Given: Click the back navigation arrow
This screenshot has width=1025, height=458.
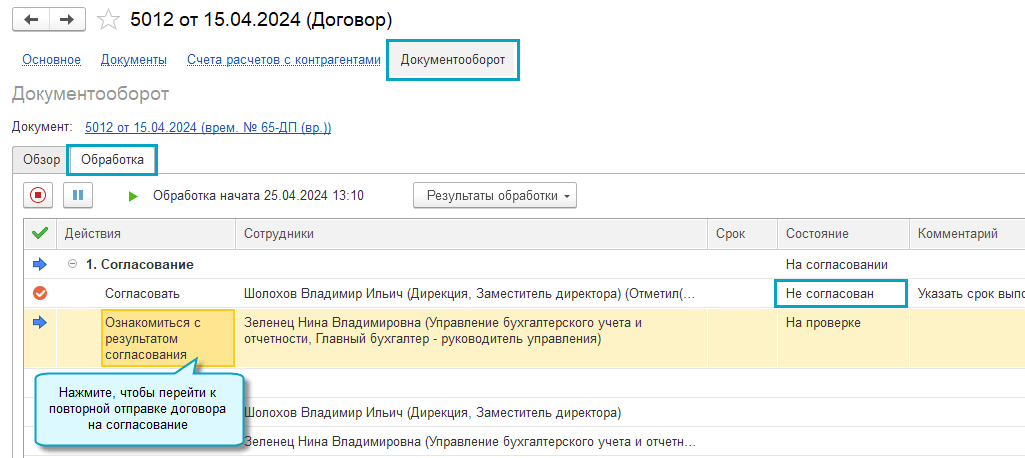Looking at the screenshot, I should point(31,20).
